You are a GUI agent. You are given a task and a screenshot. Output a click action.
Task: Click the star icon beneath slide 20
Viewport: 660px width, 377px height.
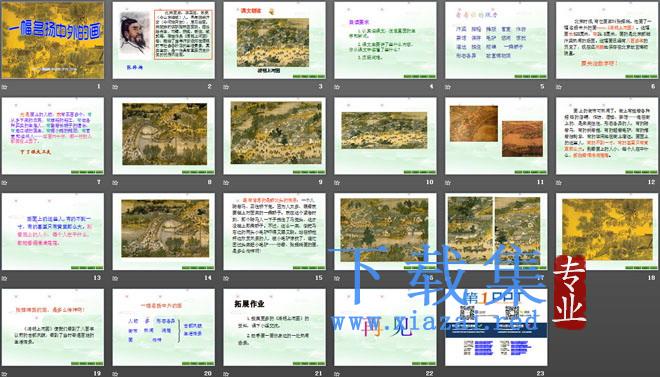[115, 374]
